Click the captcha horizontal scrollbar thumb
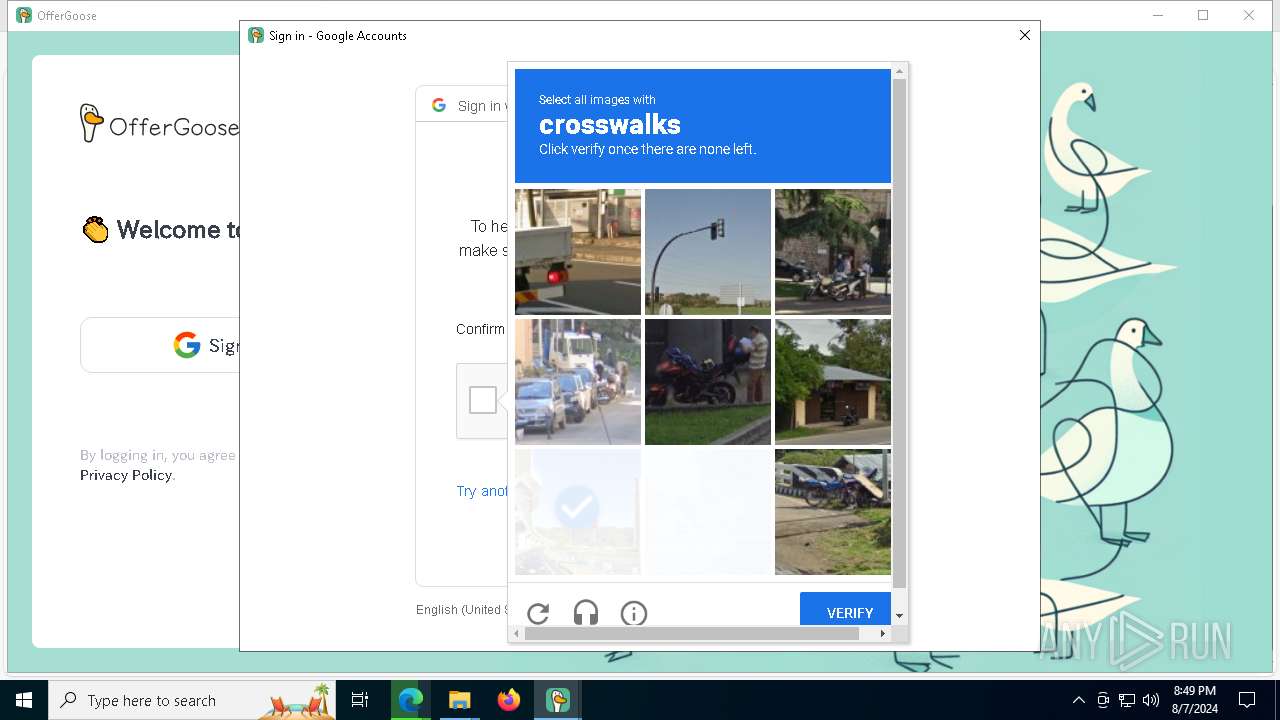The width and height of the screenshot is (1280, 720). (x=692, y=634)
